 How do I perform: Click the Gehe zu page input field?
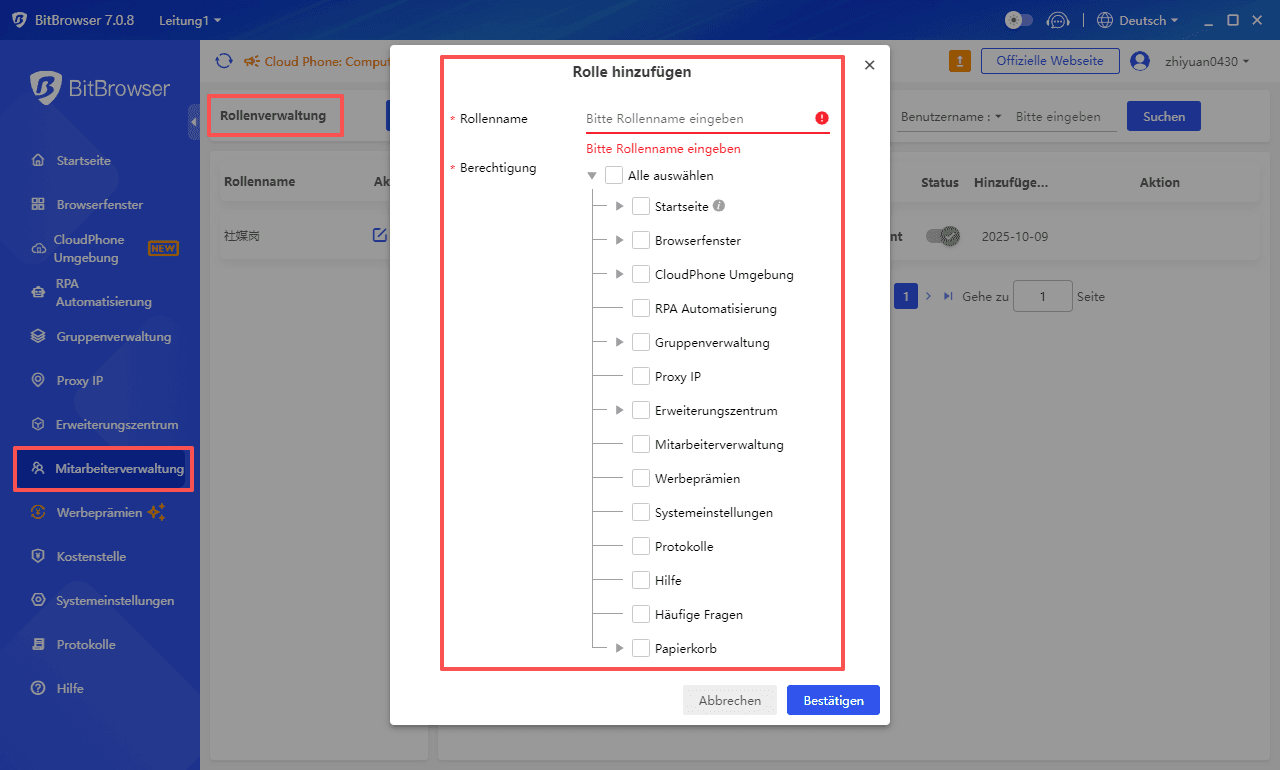[1042, 296]
